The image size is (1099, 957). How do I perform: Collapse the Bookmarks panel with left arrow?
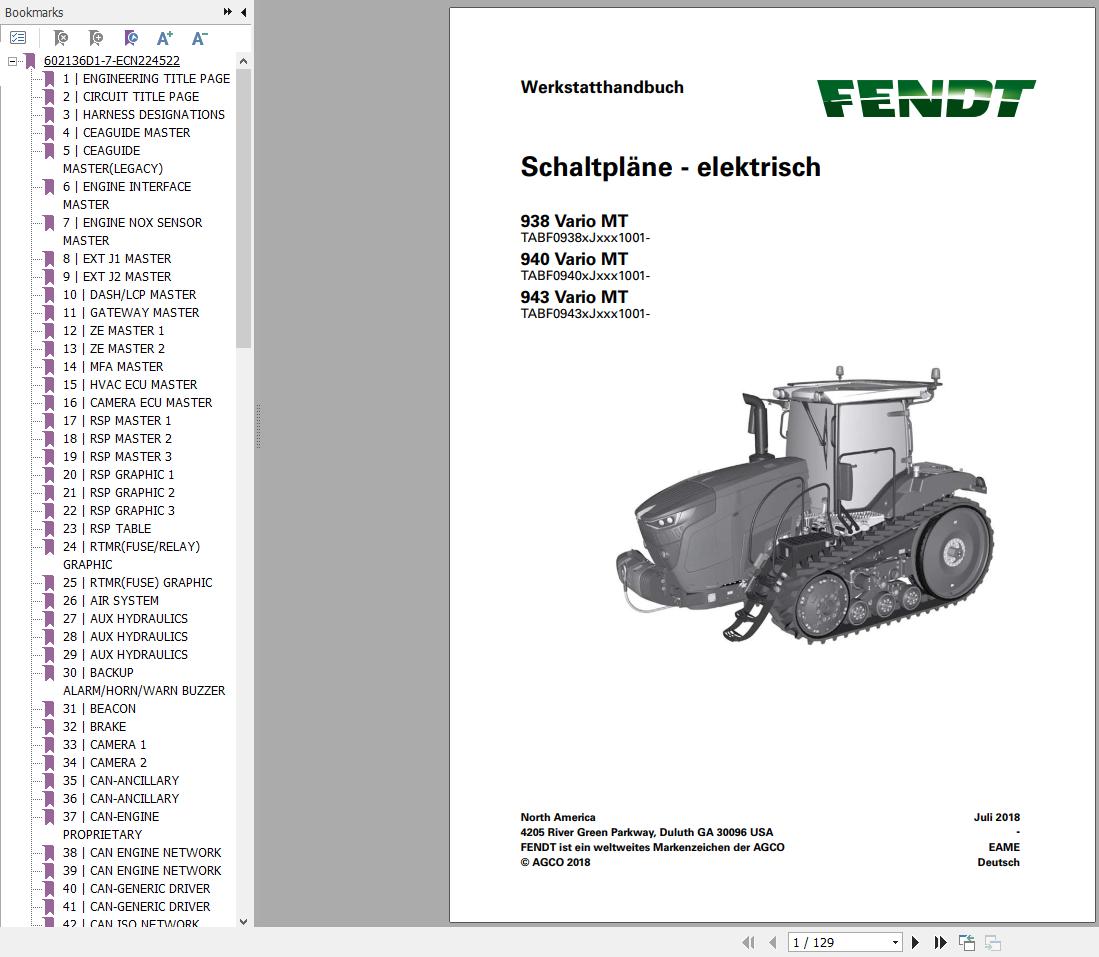tap(243, 12)
